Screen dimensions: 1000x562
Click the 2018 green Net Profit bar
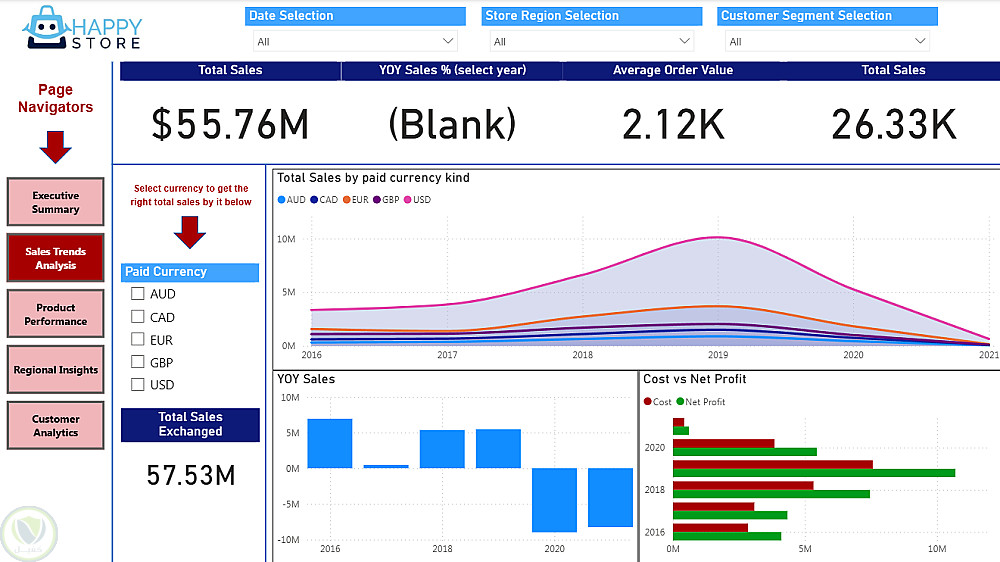click(x=771, y=494)
